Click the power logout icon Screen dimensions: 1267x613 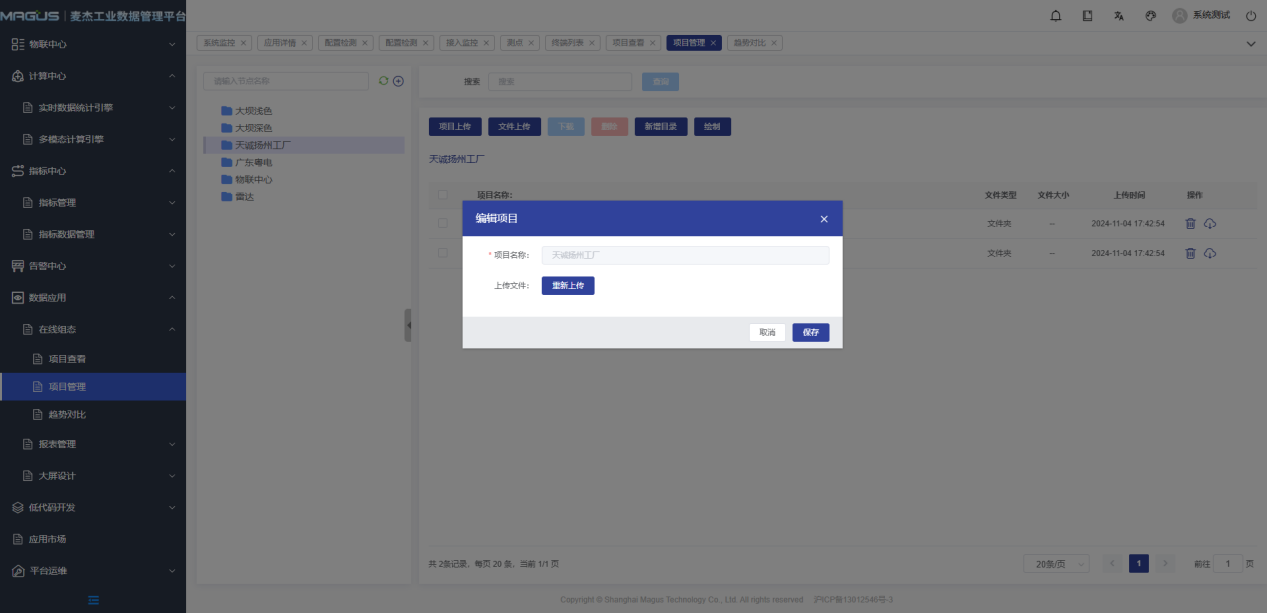[1250, 16]
